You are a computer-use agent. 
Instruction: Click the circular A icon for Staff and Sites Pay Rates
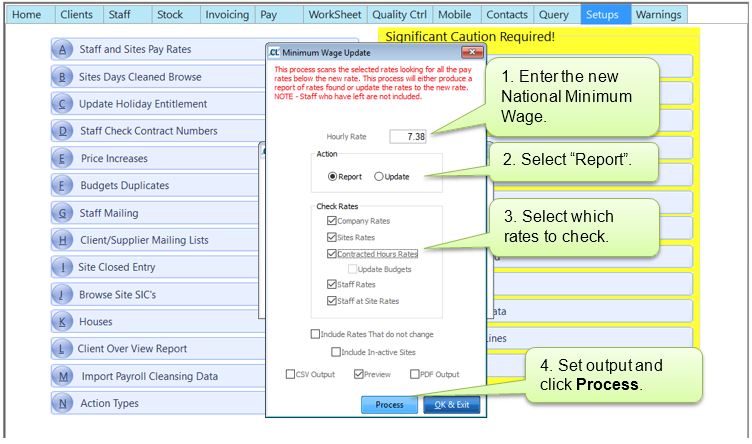point(63,50)
